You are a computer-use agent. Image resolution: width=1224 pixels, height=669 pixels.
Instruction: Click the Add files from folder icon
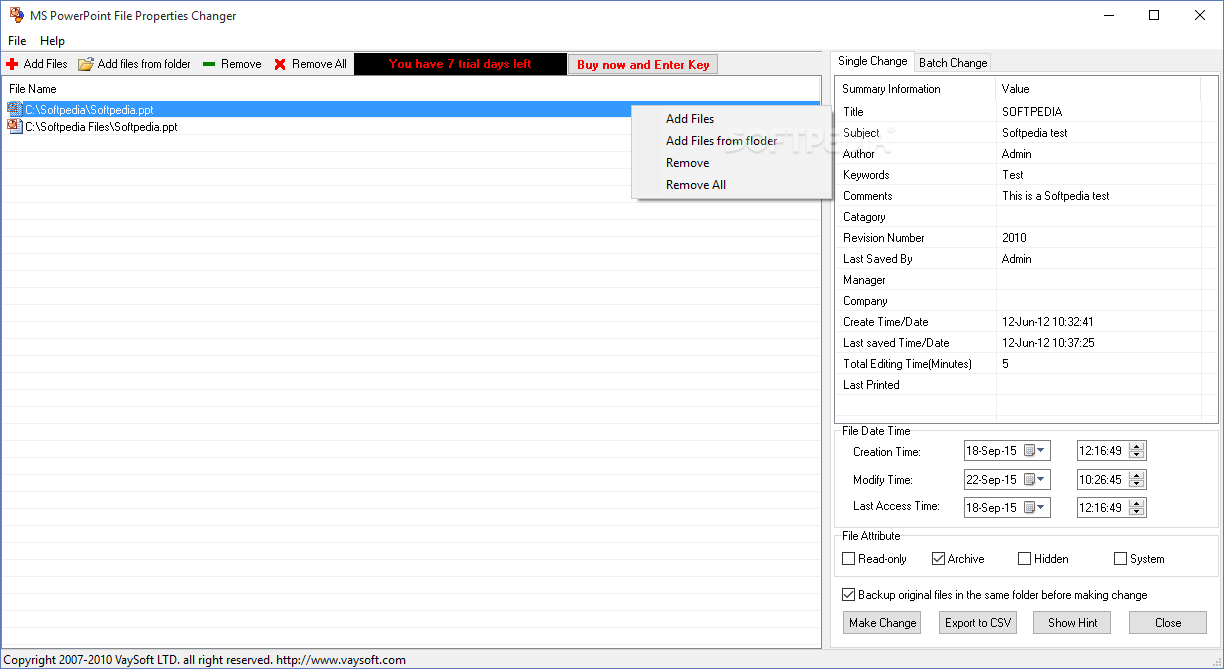86,64
